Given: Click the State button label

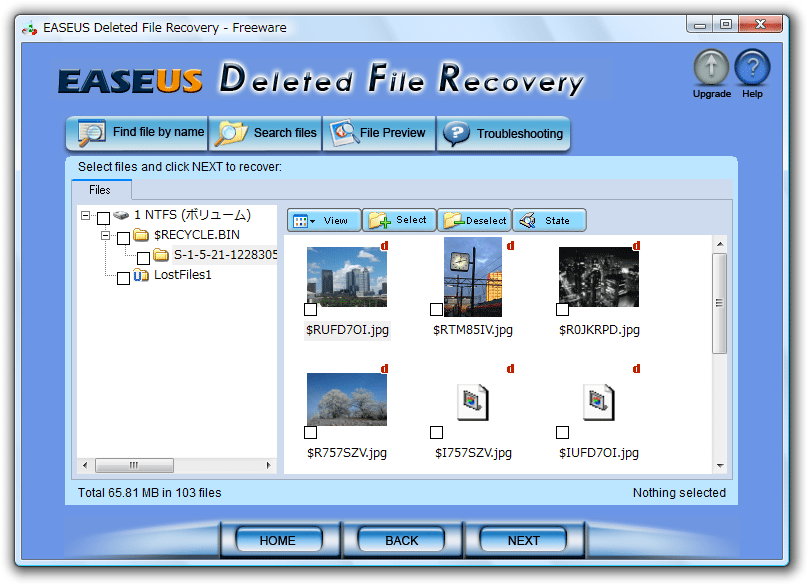Looking at the screenshot, I should pyautogui.click(x=557, y=221).
